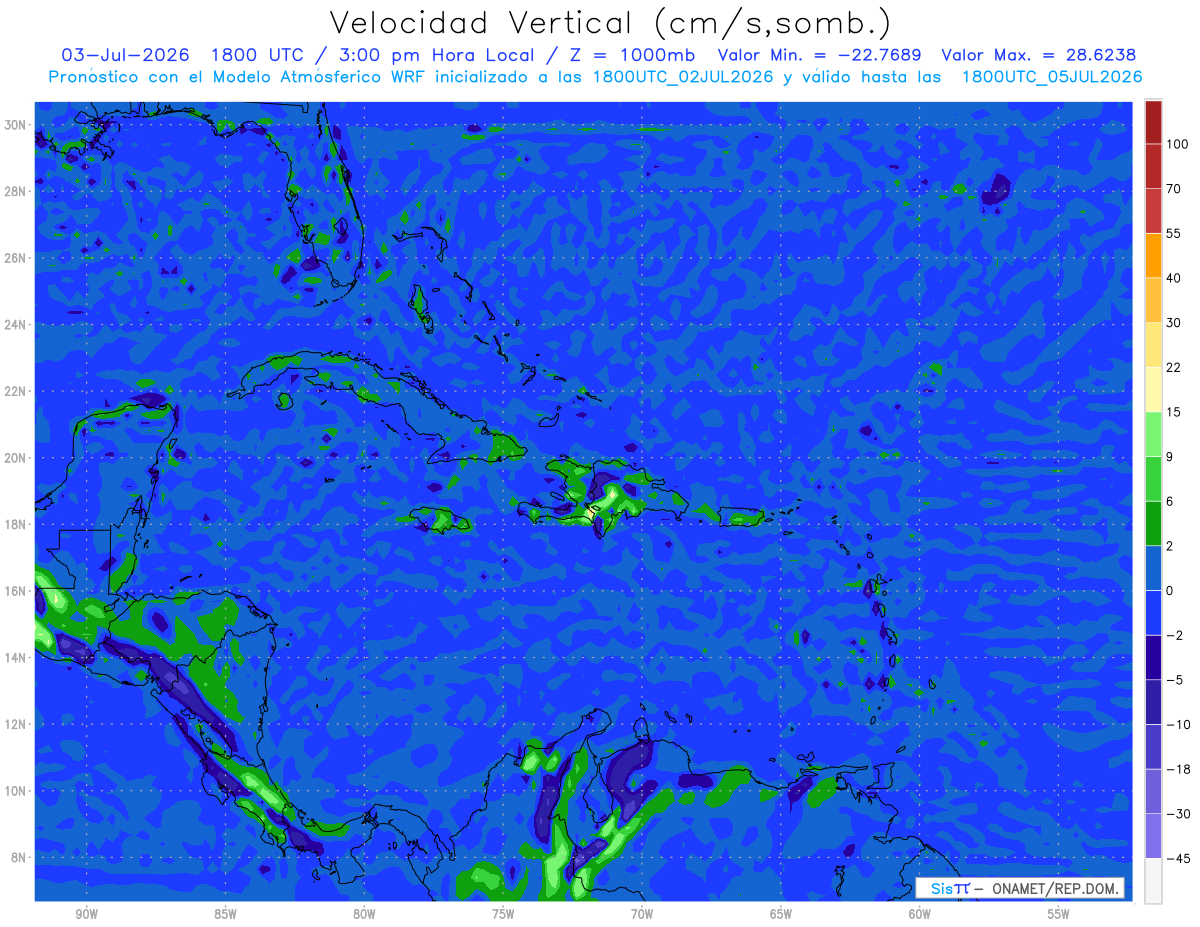Click the longitude label "80W"
Viewport: 1200px width, 927px height.
pos(364,914)
